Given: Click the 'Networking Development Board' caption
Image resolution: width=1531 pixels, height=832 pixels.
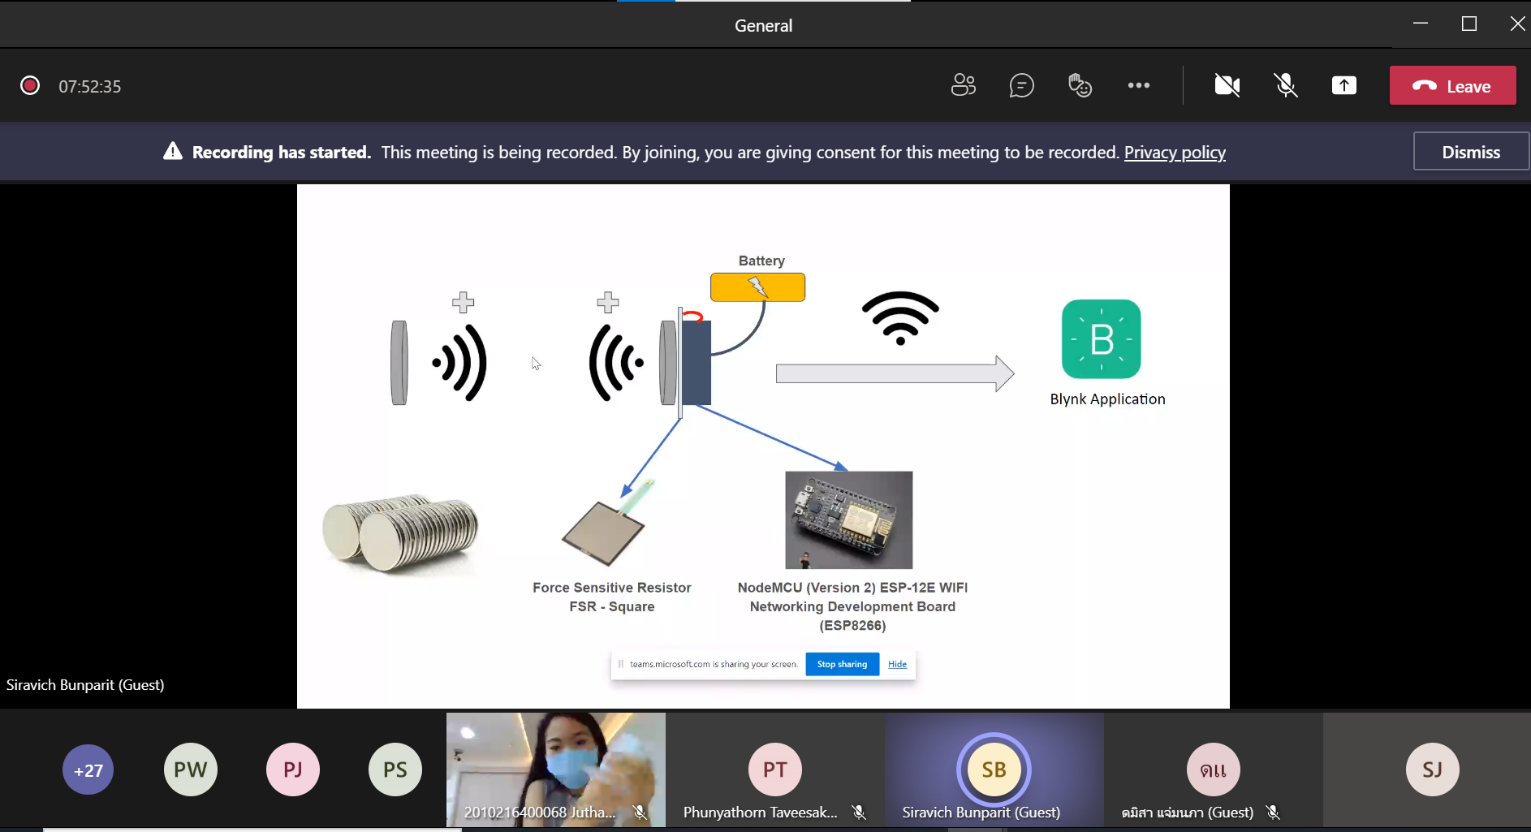Looking at the screenshot, I should coord(853,607).
